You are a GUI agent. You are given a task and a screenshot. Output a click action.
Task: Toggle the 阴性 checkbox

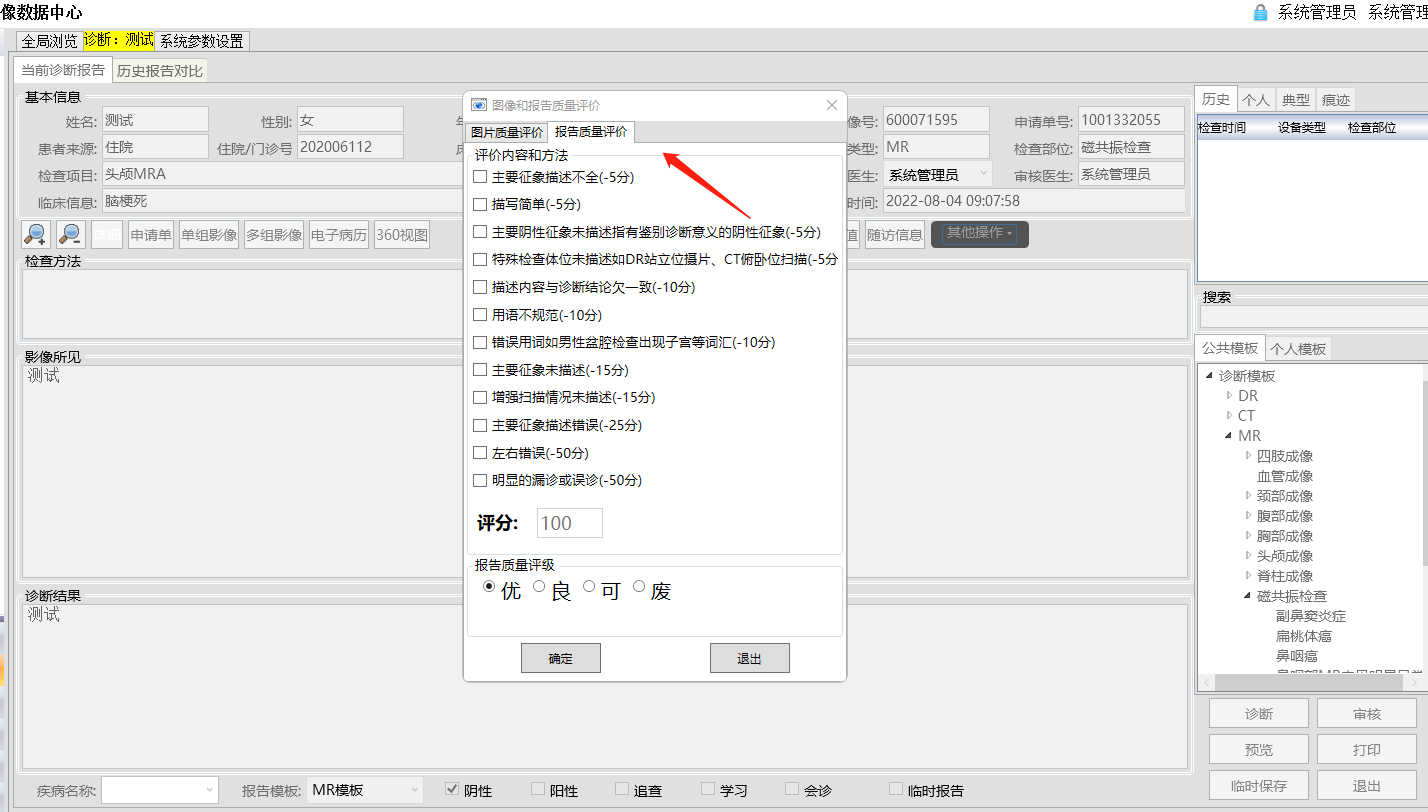(452, 789)
